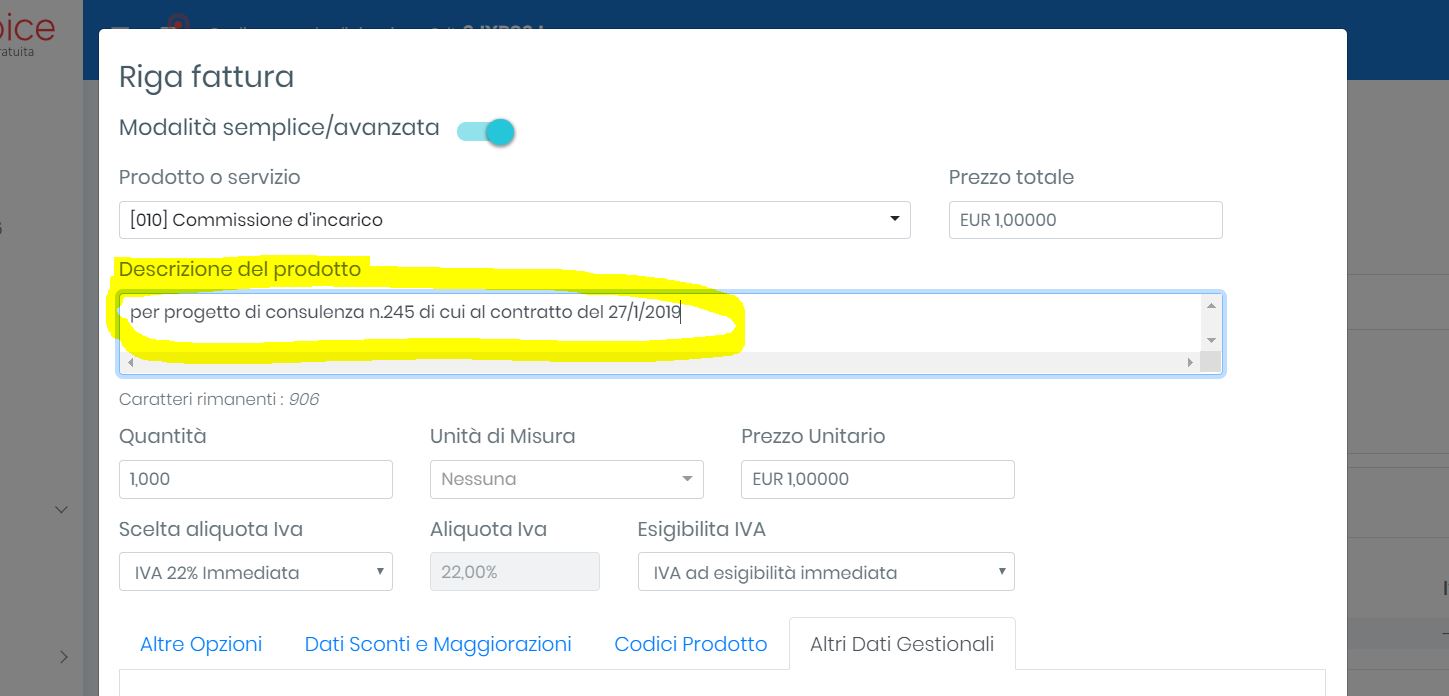Viewport: 1449px width, 696px height.
Task: Click the Caratteri rimanenti 906 text
Action: [219, 399]
